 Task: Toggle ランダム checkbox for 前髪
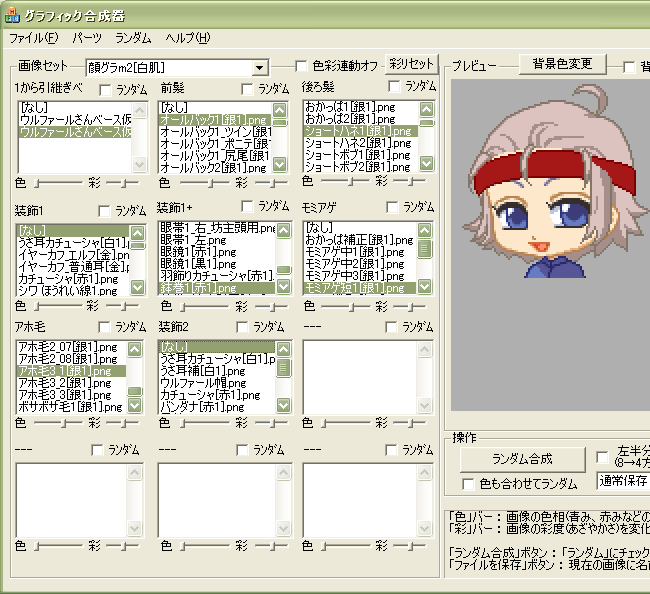click(247, 89)
